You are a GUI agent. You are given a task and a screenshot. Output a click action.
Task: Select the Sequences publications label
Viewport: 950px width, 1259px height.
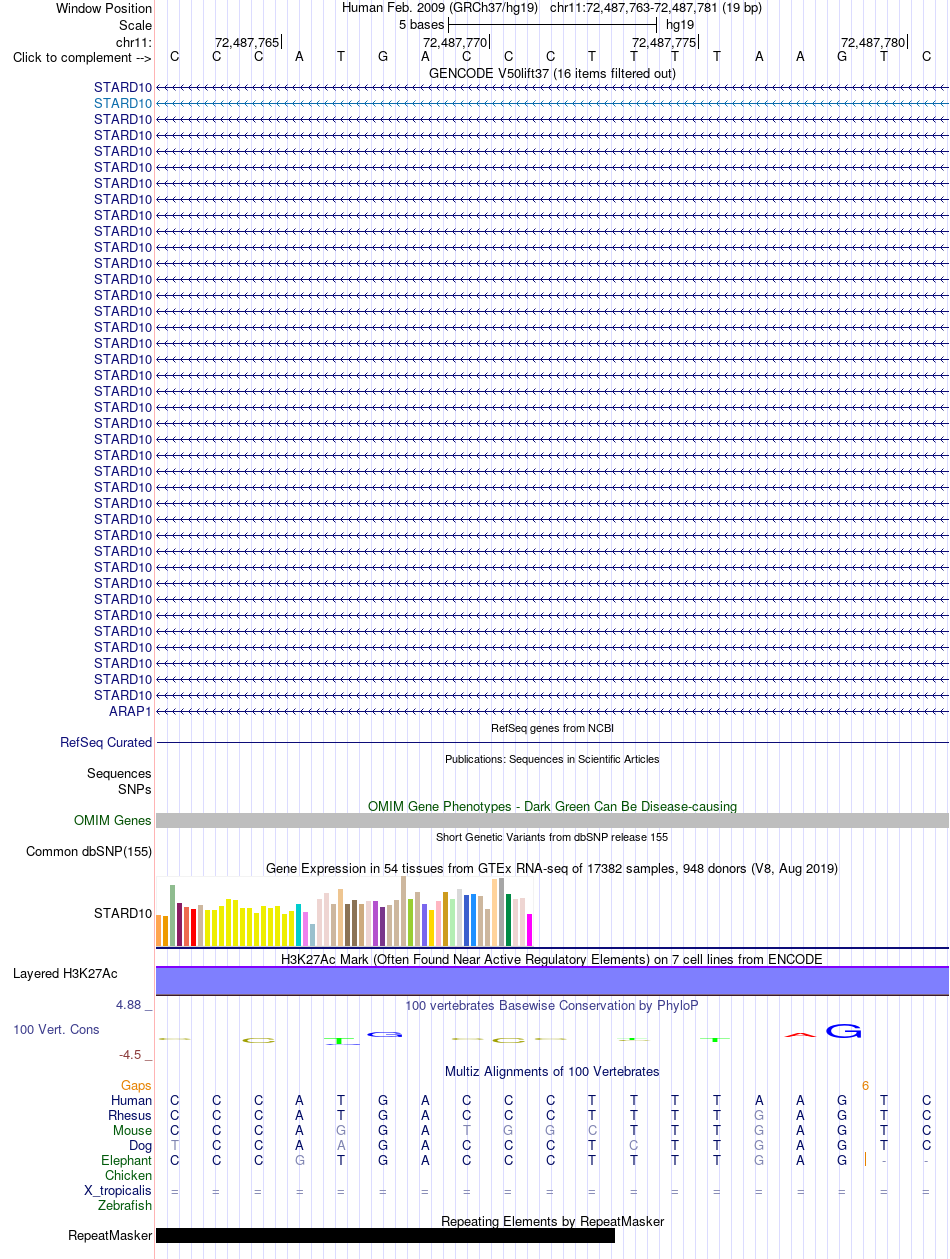(x=119, y=774)
